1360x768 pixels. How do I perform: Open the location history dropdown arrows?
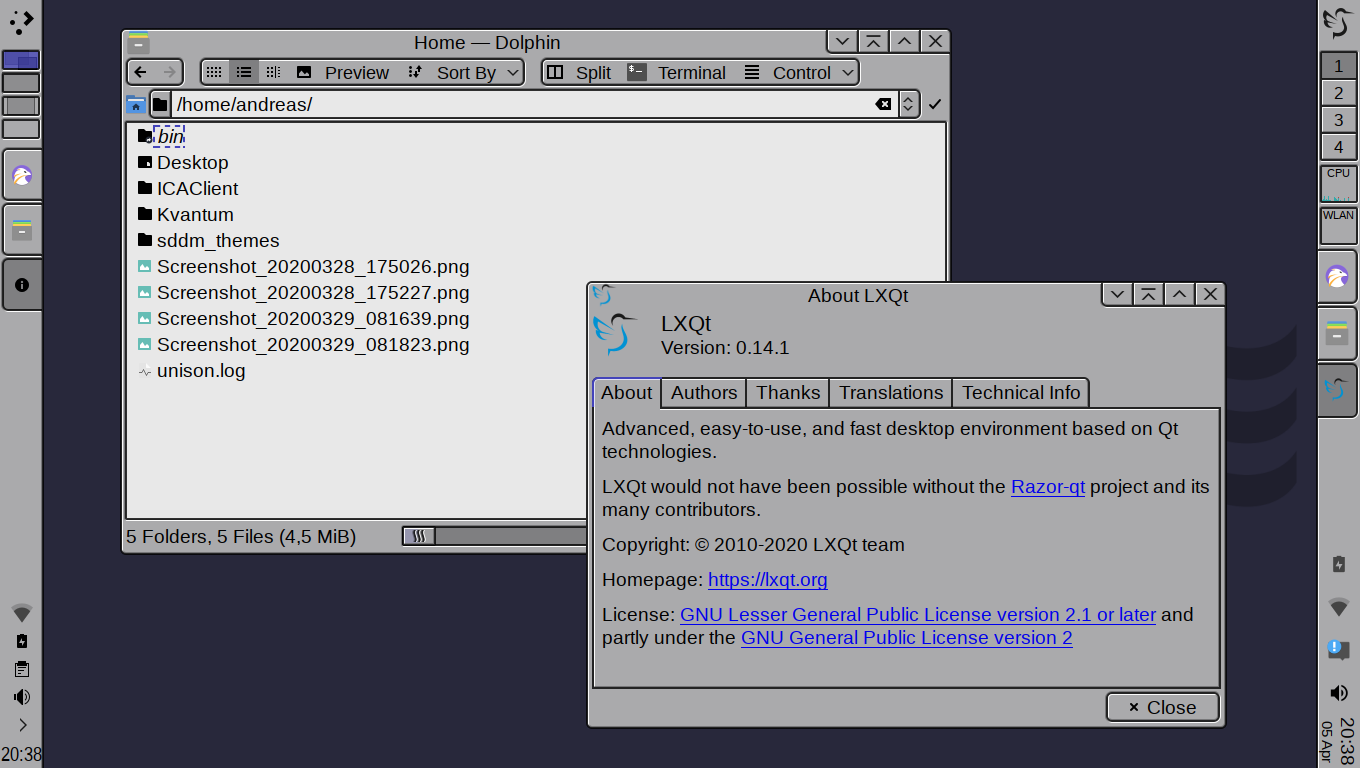pyautogui.click(x=908, y=104)
